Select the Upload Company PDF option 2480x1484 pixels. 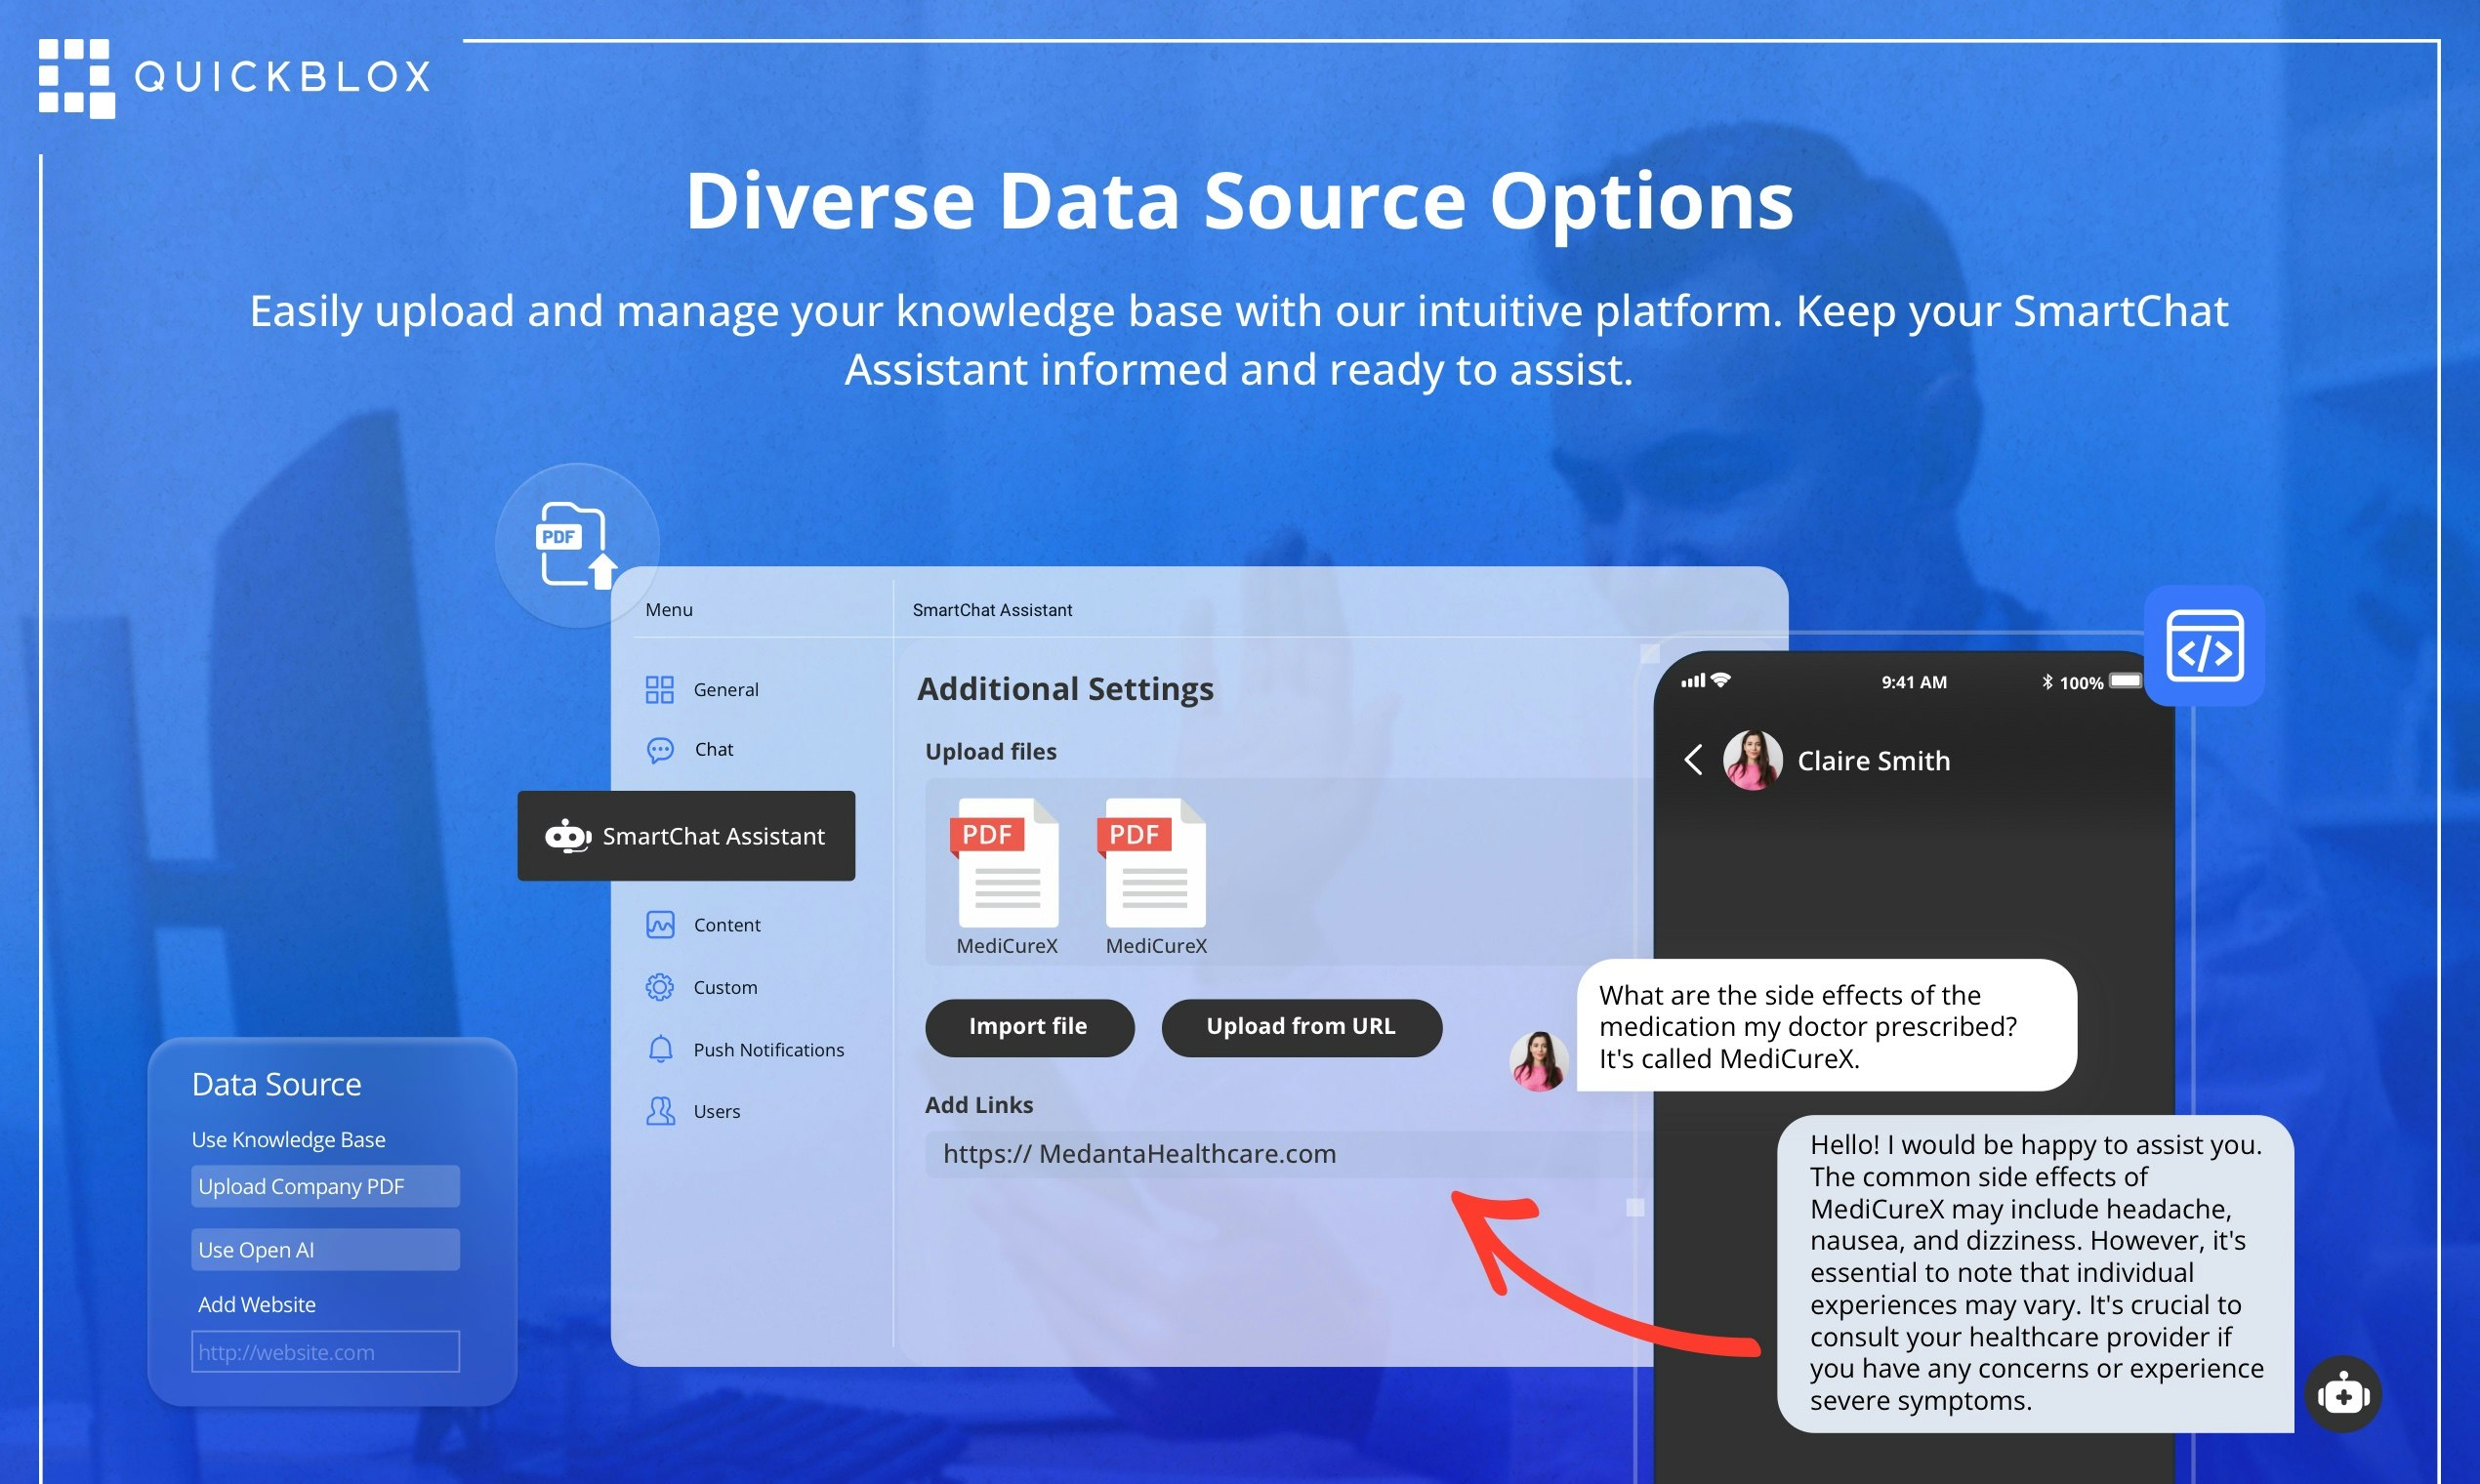point(325,1187)
